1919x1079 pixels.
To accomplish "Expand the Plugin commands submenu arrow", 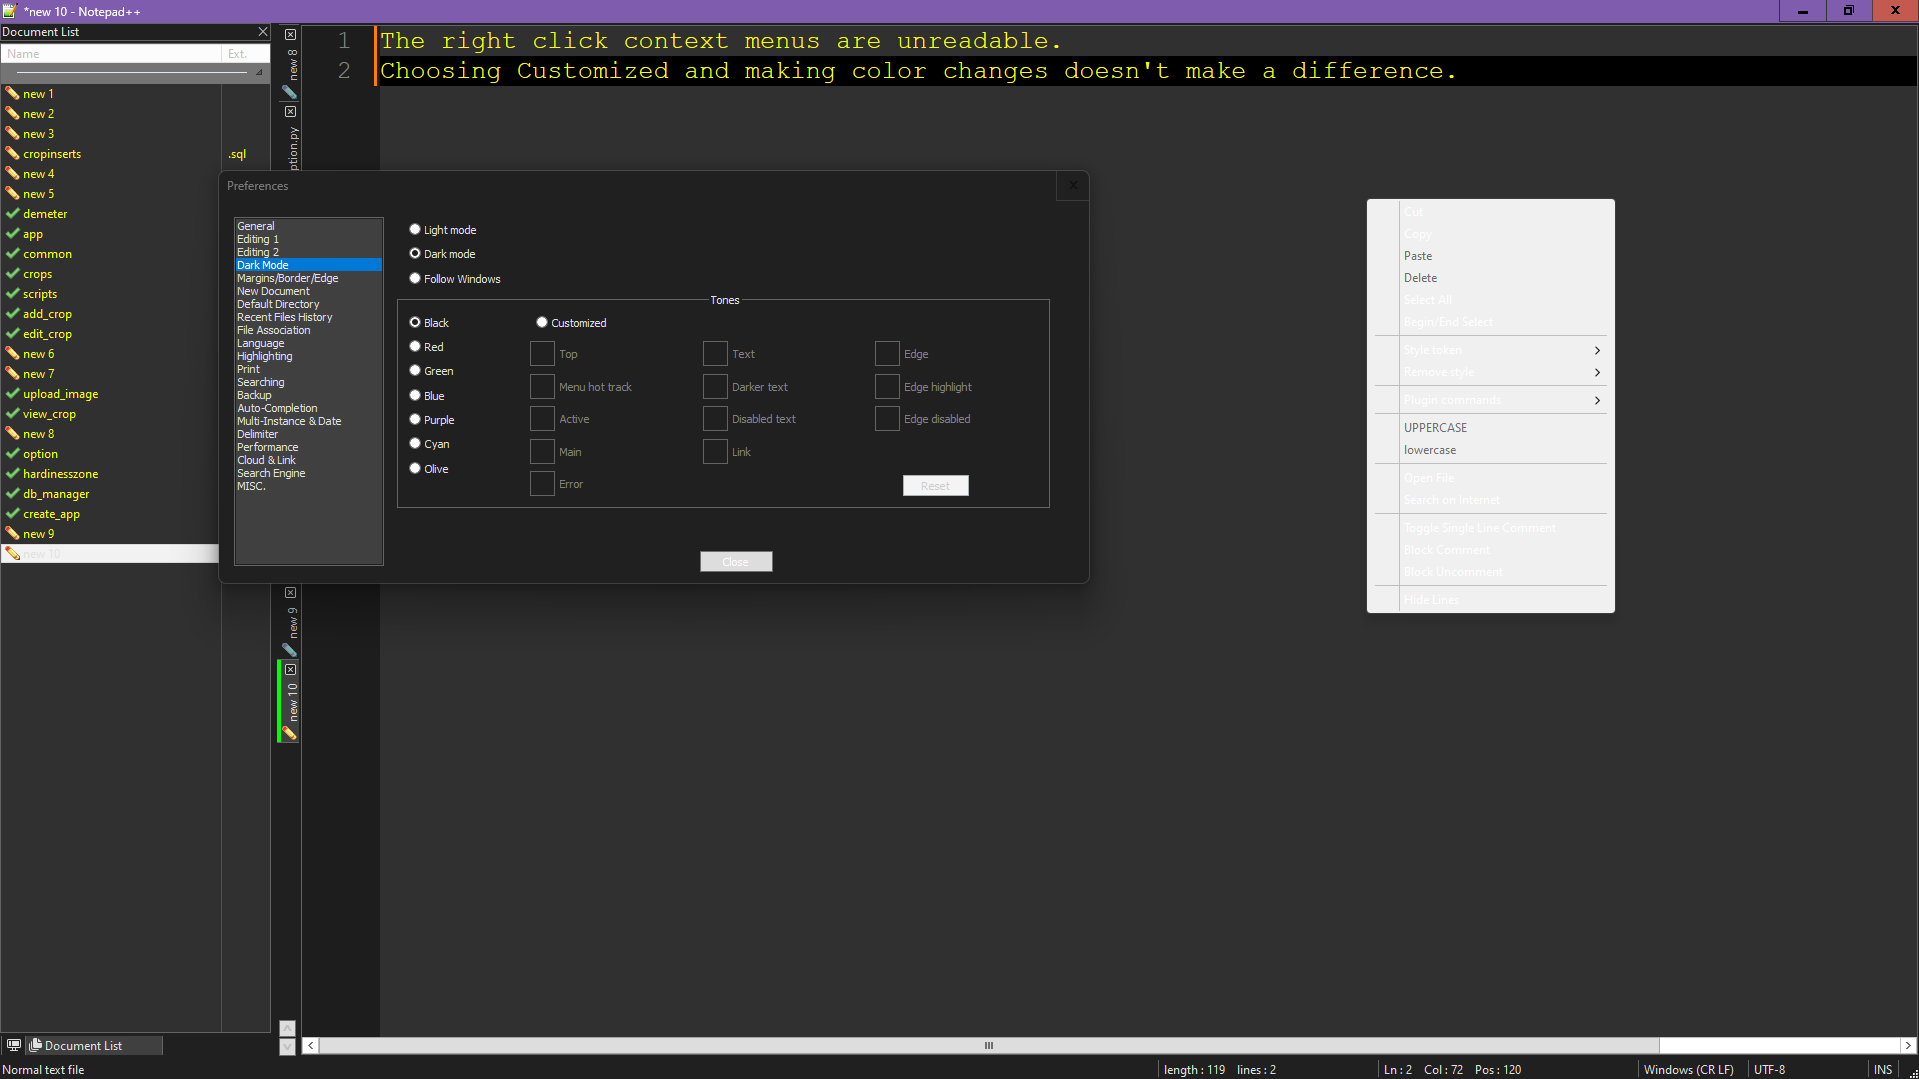I will [x=1597, y=400].
